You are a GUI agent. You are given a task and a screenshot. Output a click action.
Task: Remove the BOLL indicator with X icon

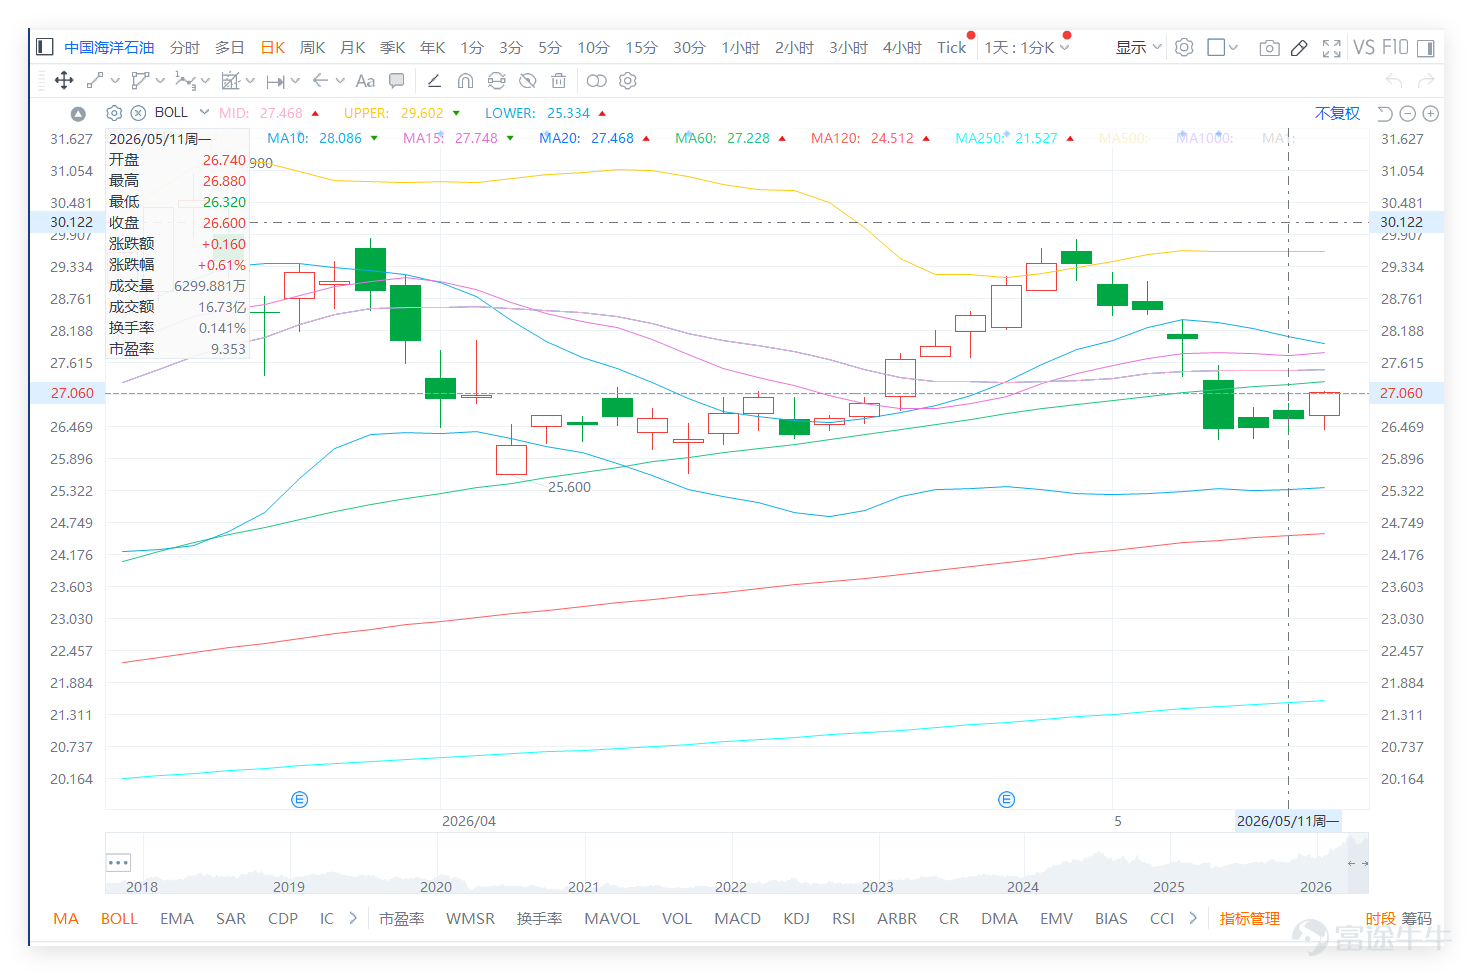139,113
